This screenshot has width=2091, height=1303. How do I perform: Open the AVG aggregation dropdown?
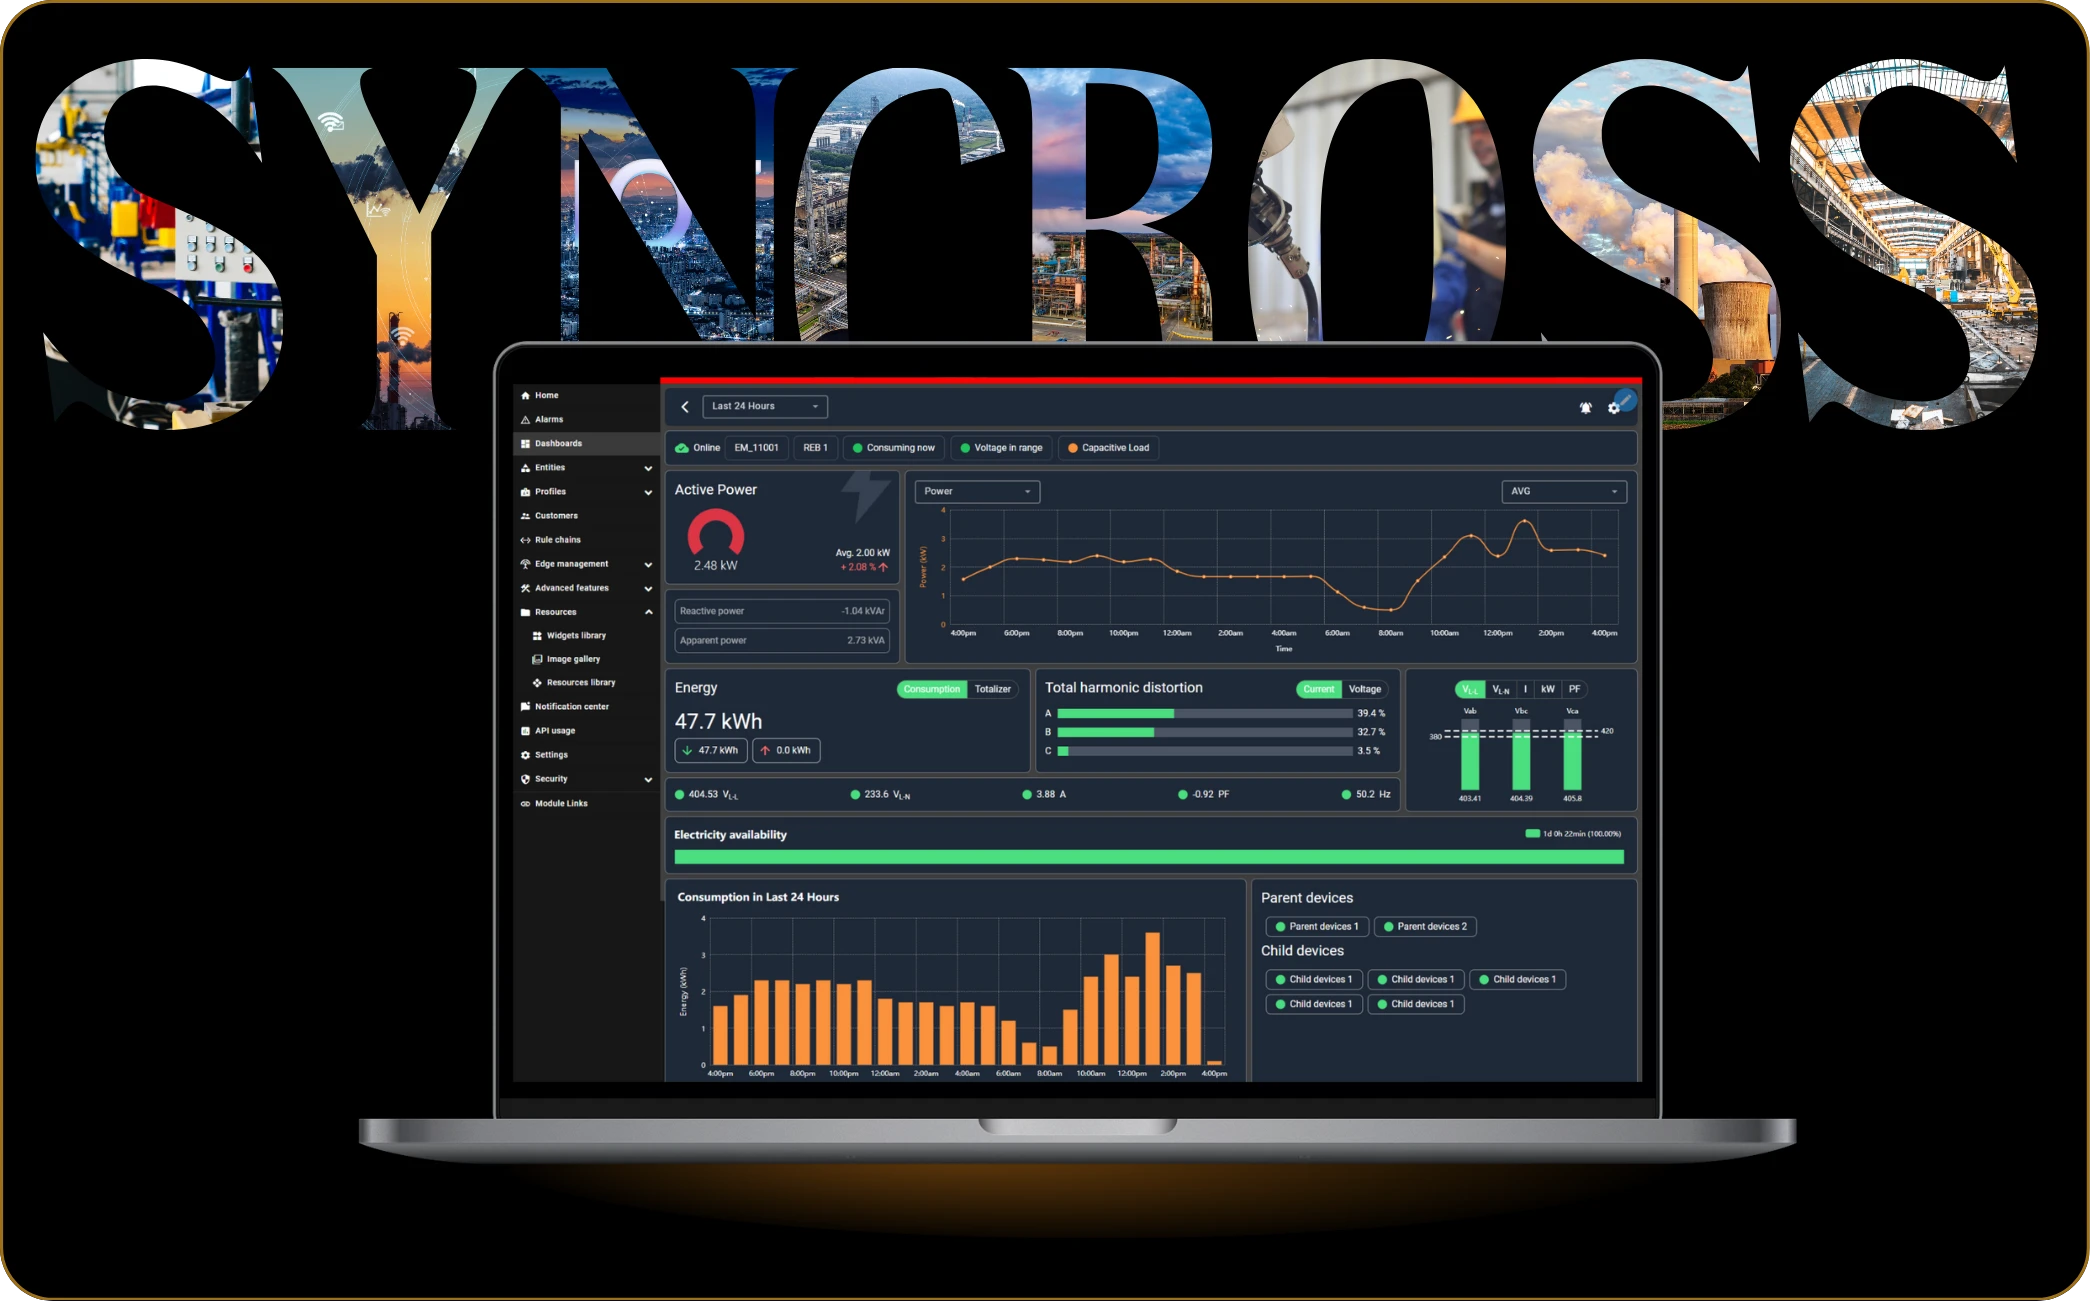[1565, 492]
